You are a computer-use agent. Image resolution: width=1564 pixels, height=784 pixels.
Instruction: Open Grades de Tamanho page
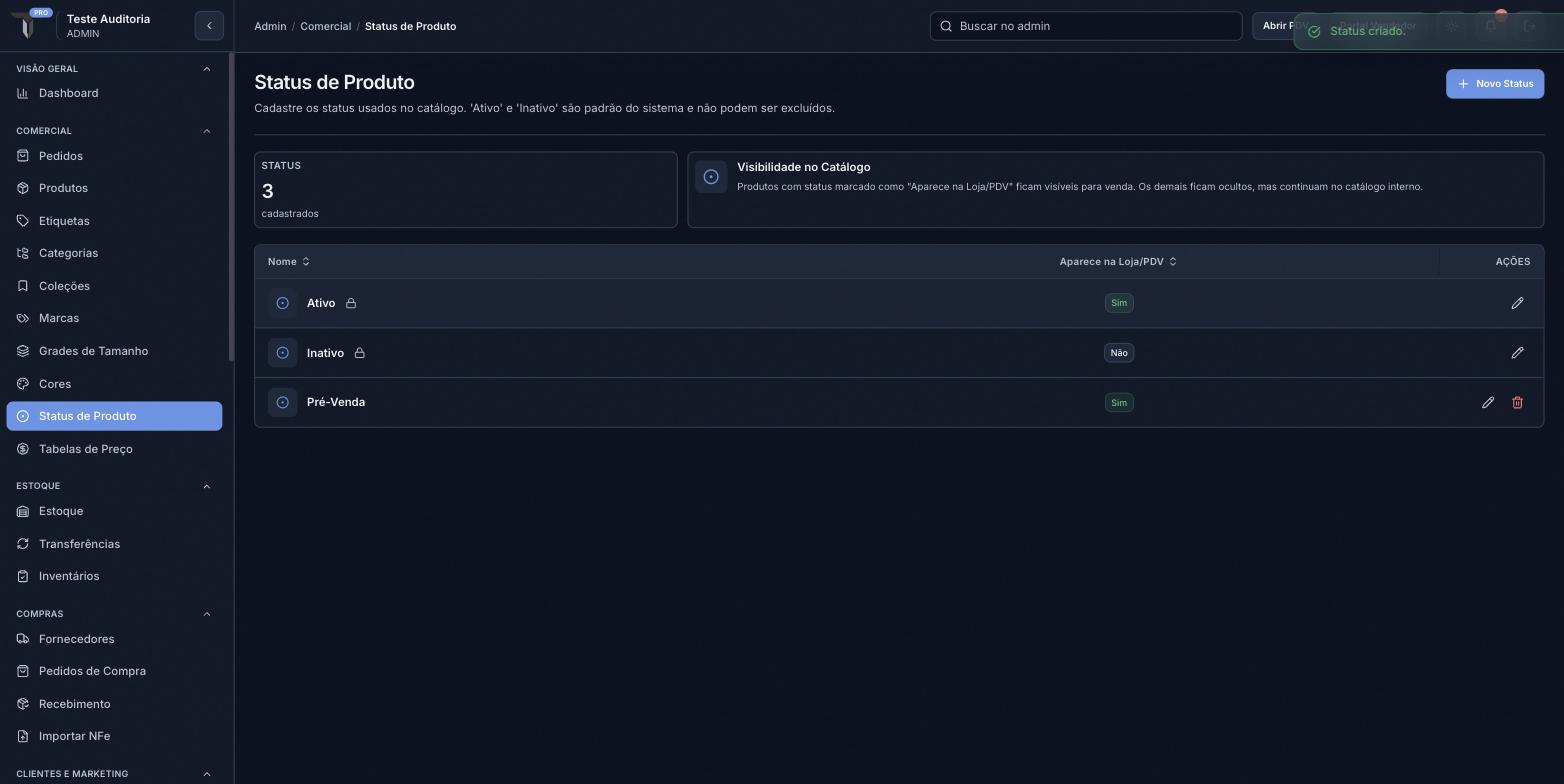[114, 351]
